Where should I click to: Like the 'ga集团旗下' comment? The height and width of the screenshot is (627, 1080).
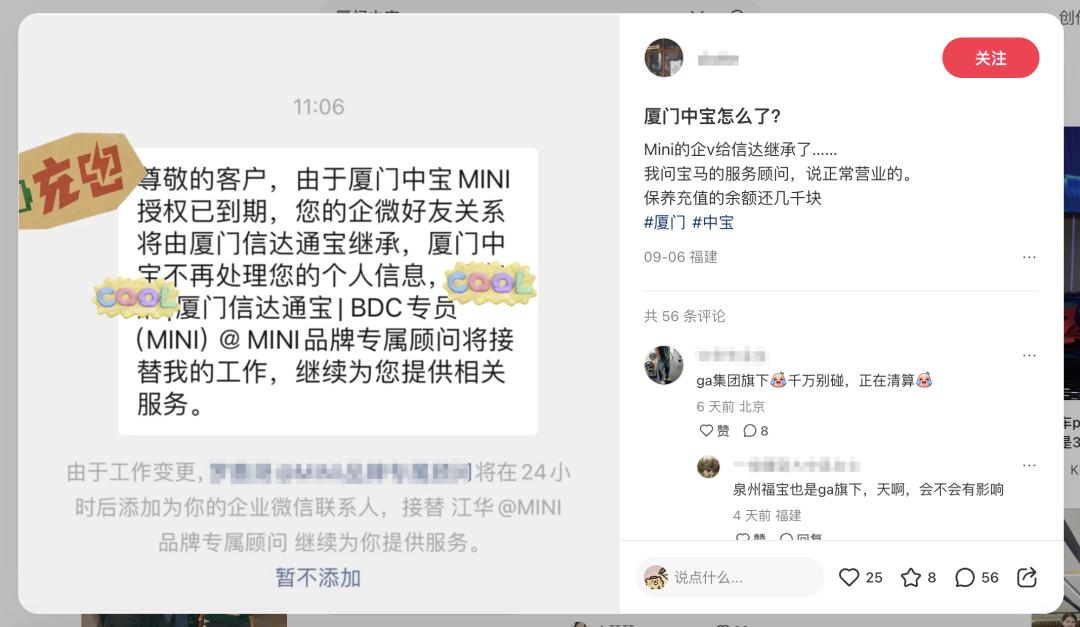tap(714, 431)
